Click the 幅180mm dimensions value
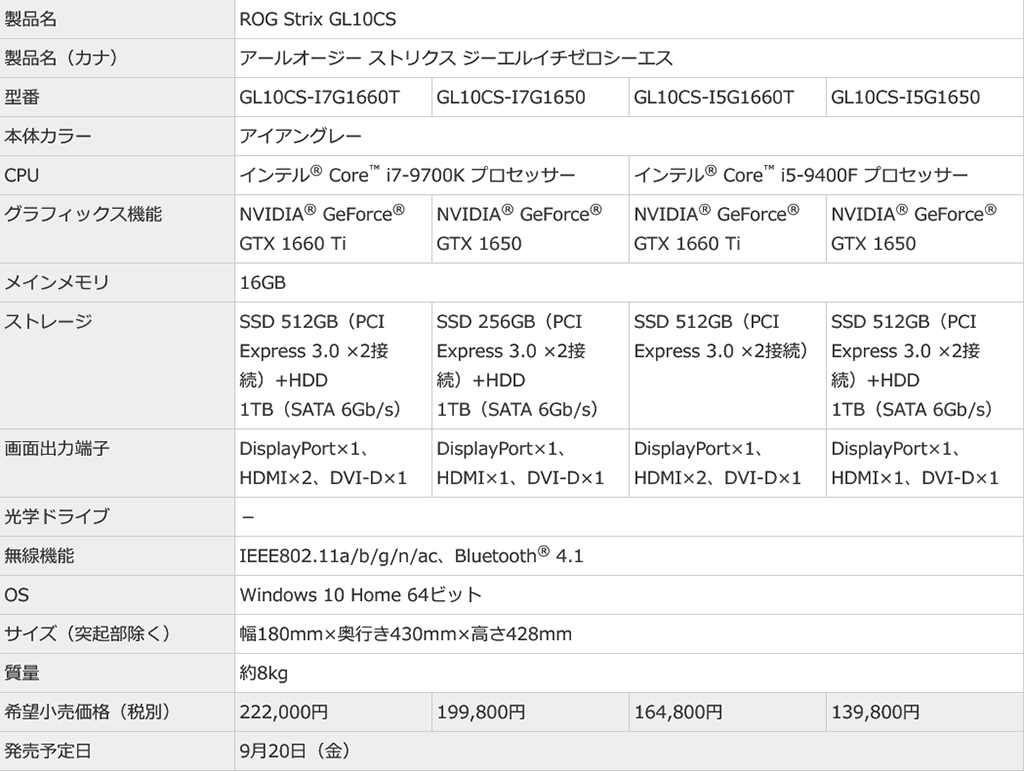 [406, 634]
